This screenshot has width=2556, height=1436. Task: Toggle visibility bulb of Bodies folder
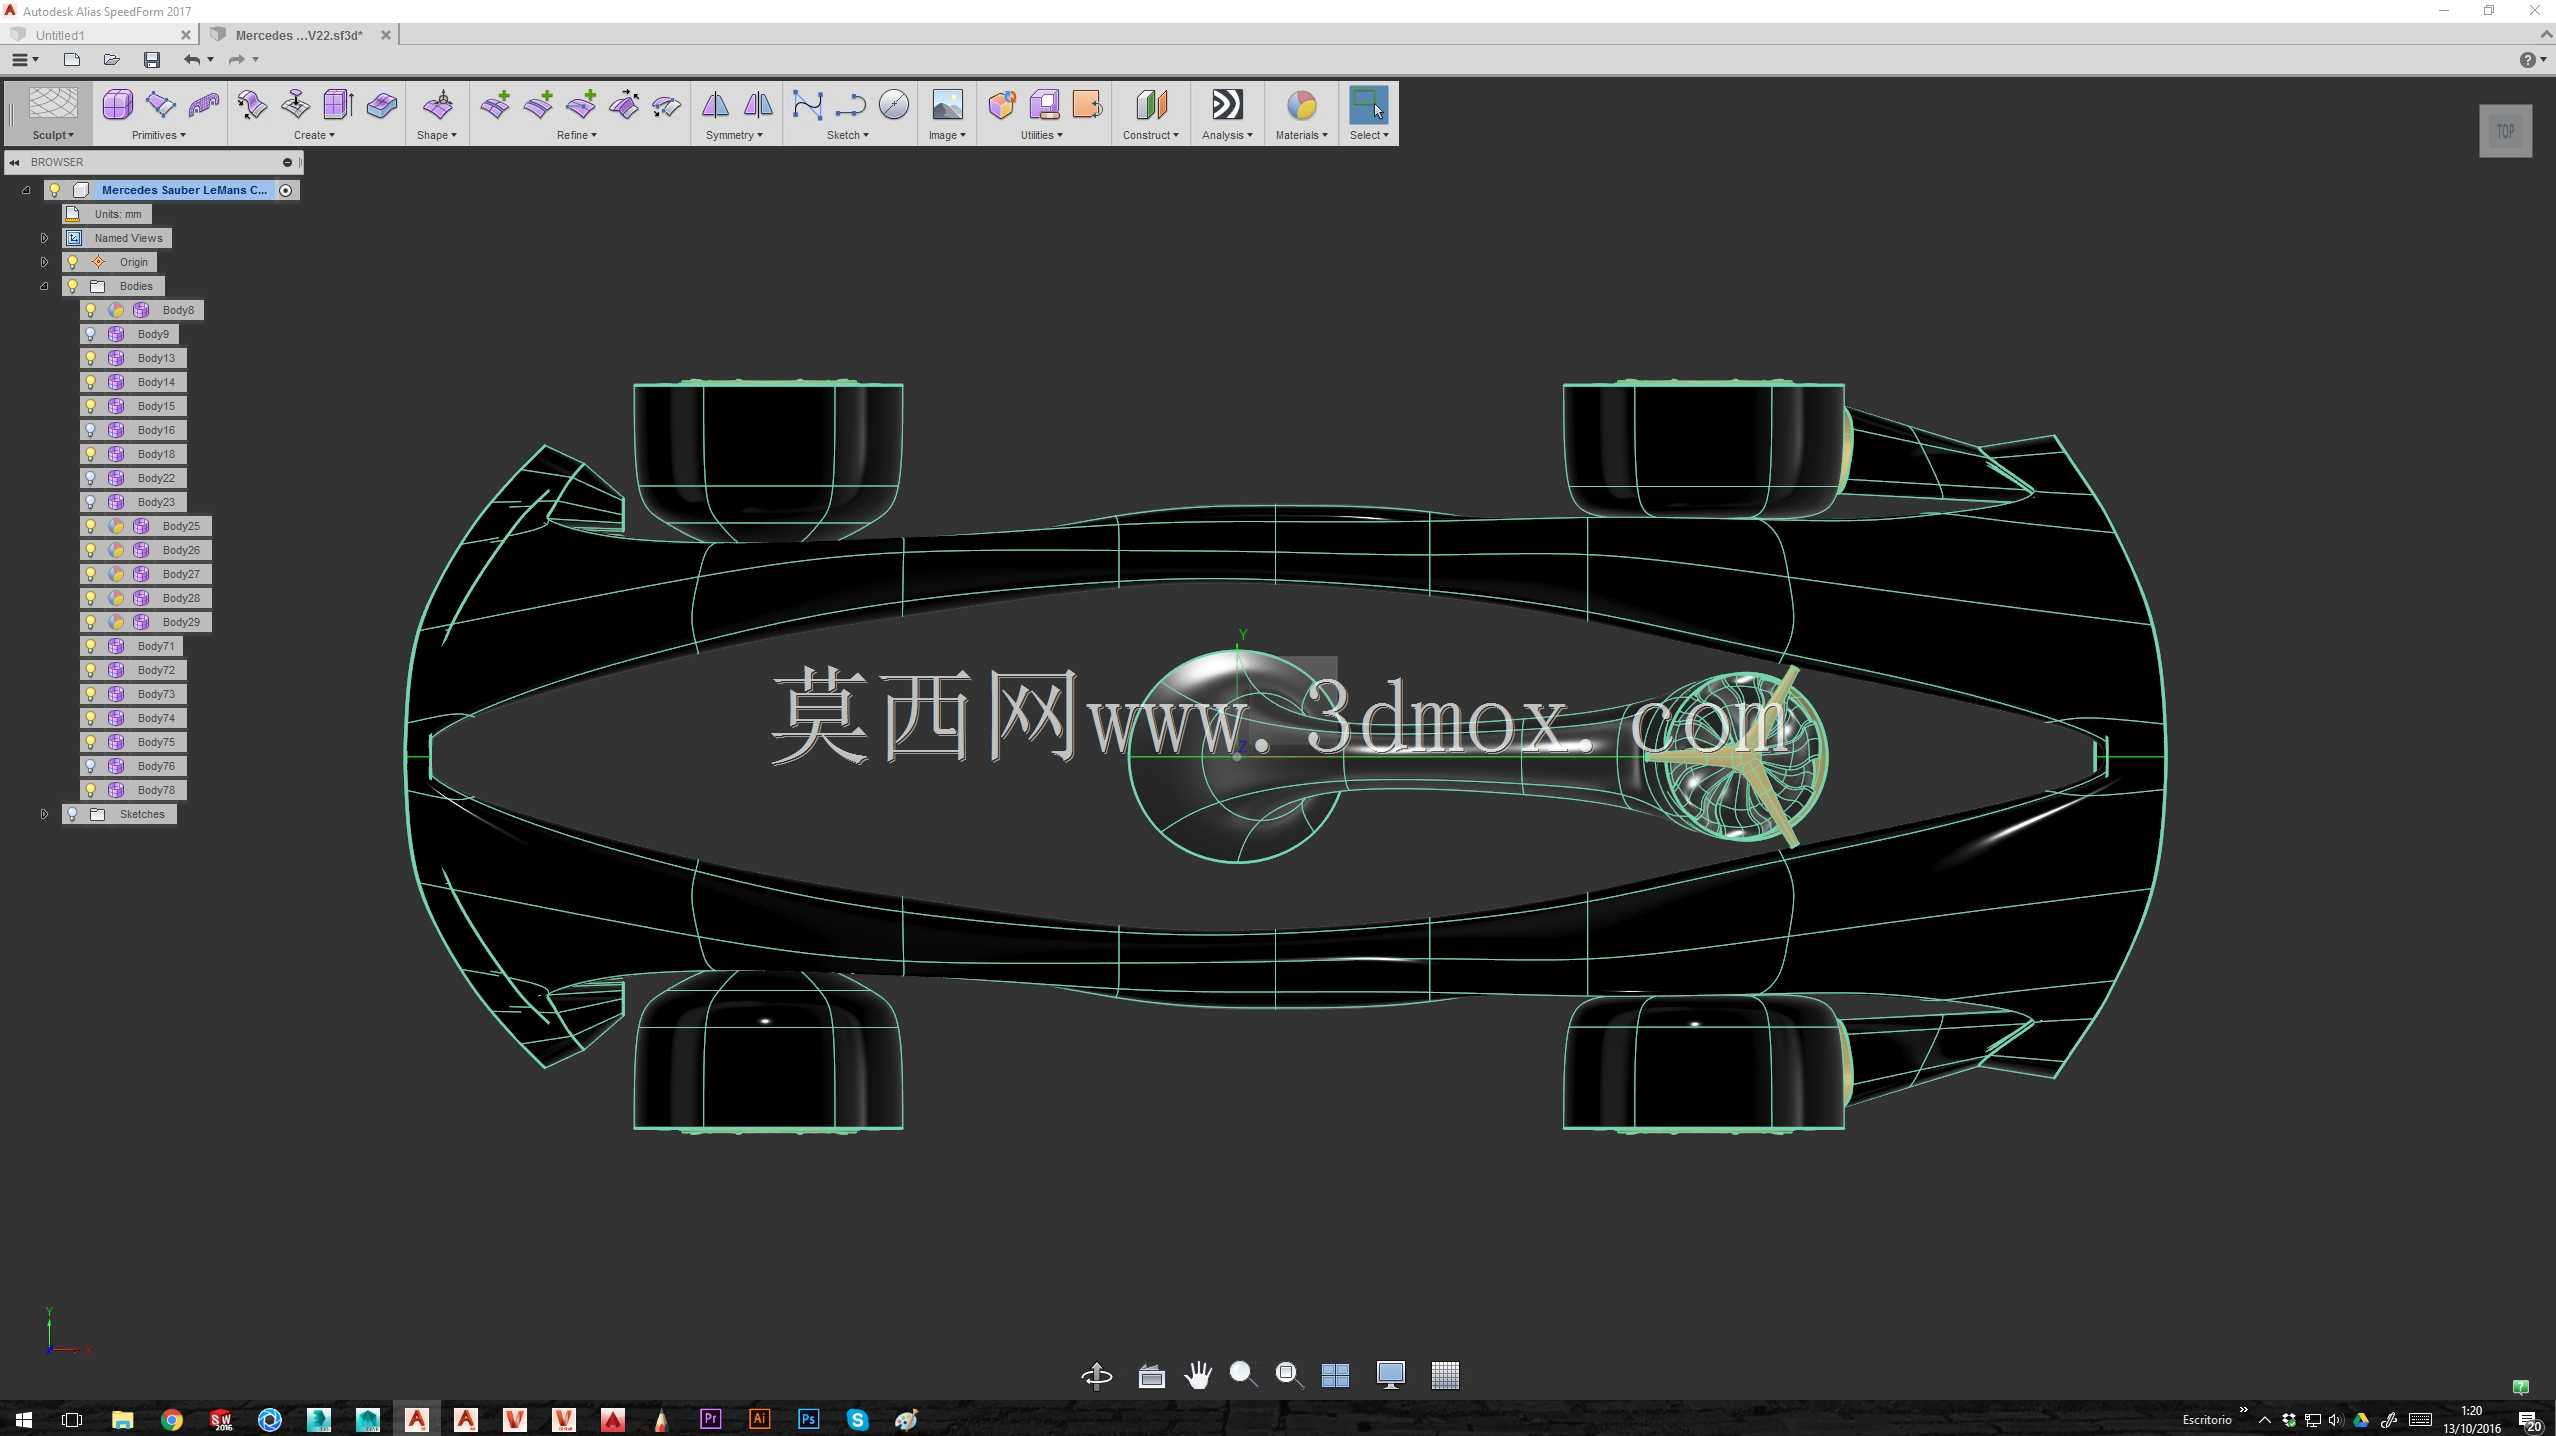[x=72, y=286]
